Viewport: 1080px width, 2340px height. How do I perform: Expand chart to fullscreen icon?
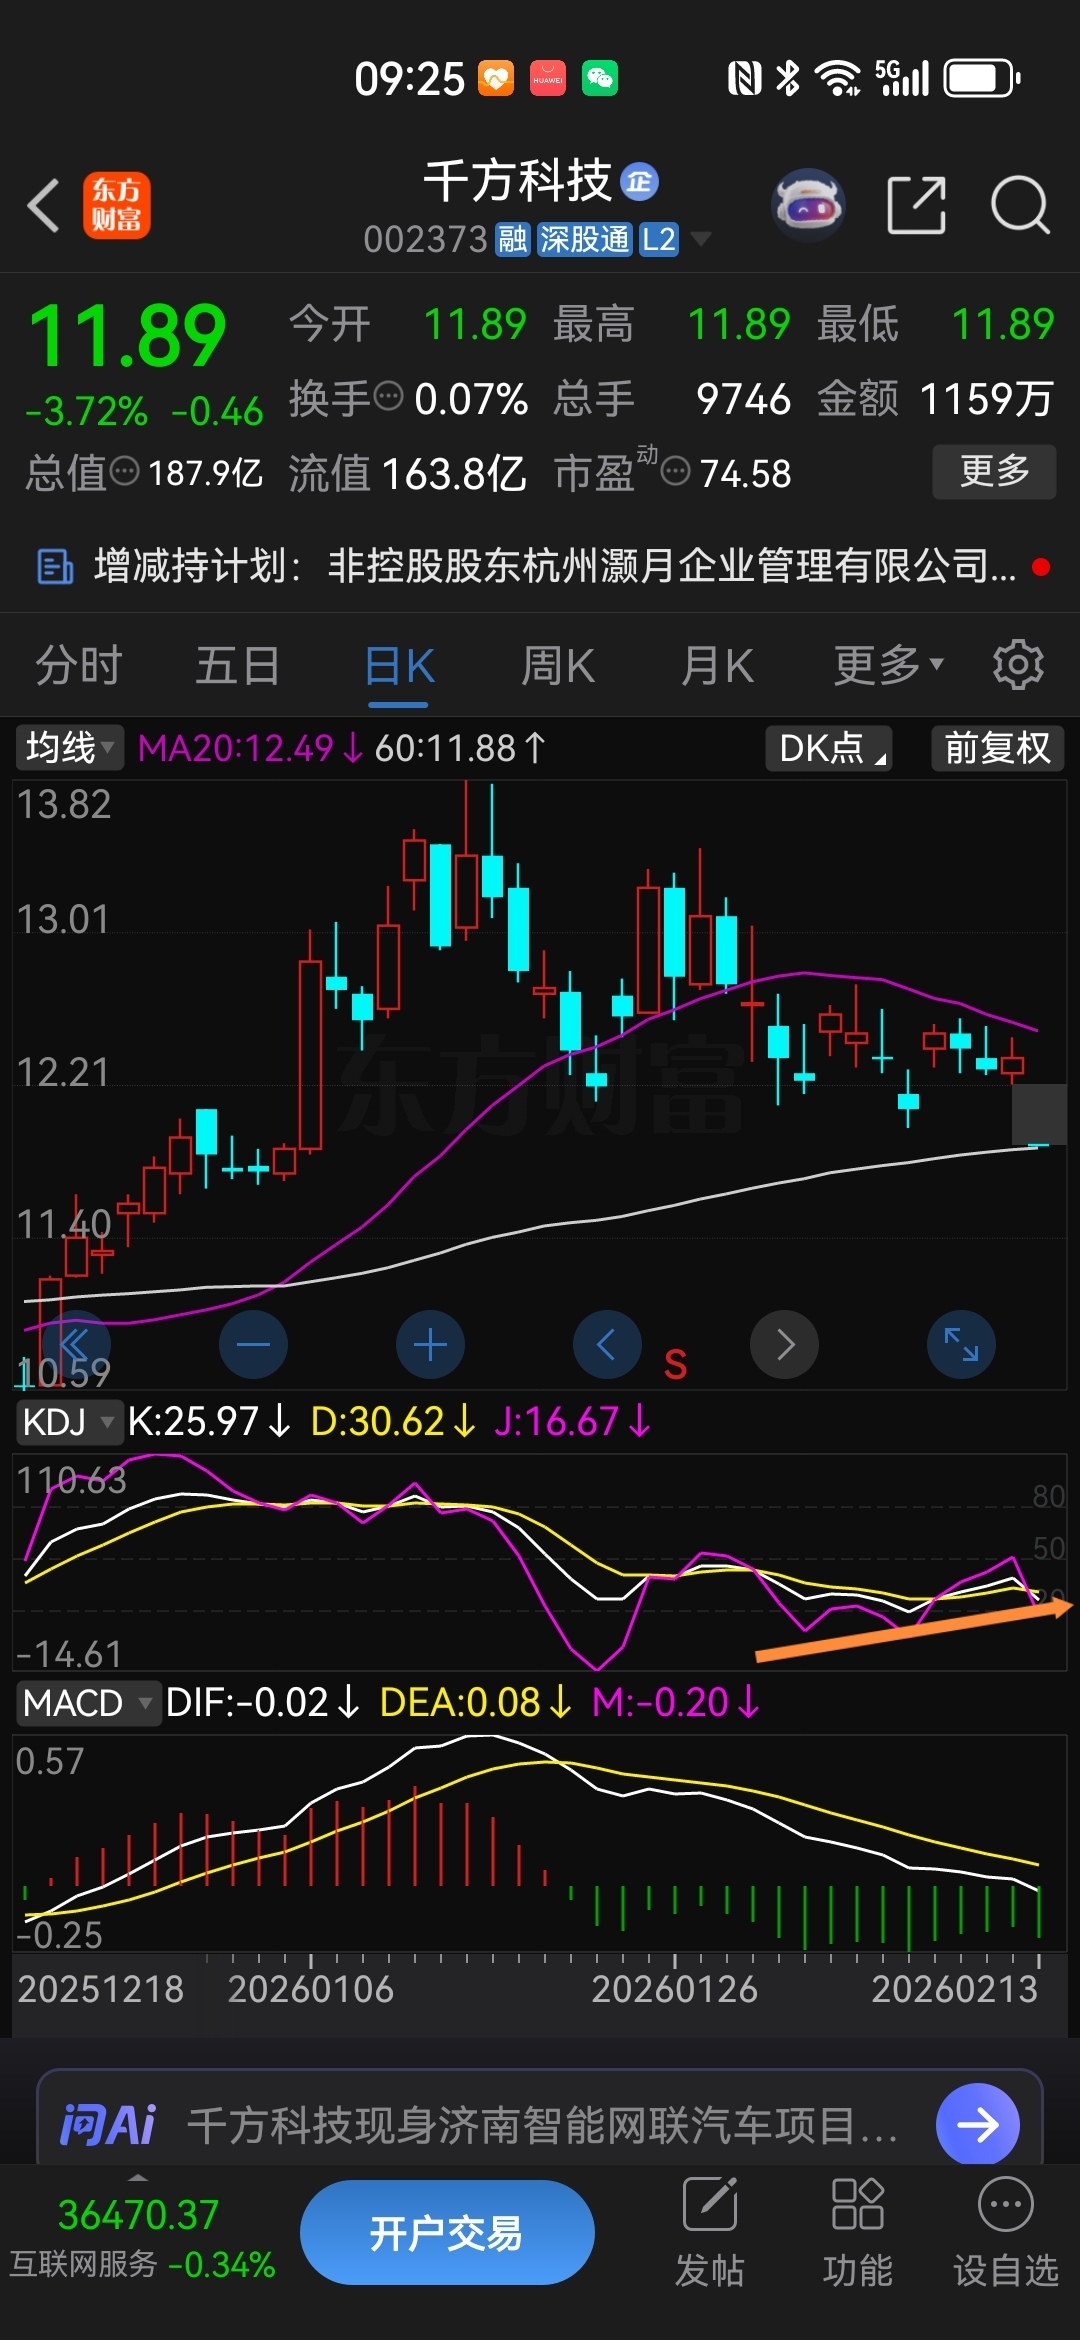[961, 1345]
